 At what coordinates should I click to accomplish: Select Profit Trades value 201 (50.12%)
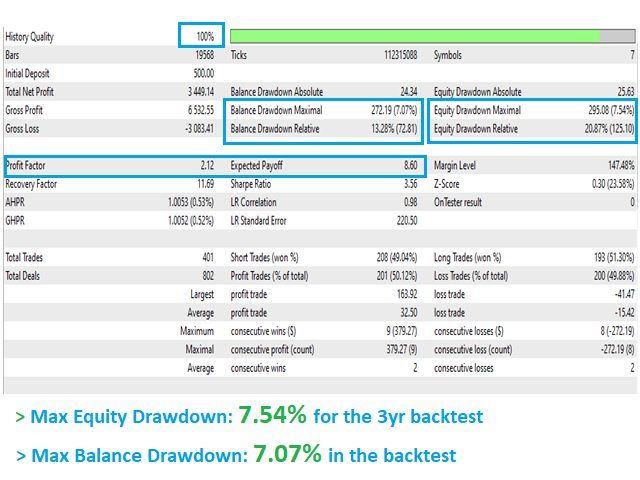click(x=397, y=276)
